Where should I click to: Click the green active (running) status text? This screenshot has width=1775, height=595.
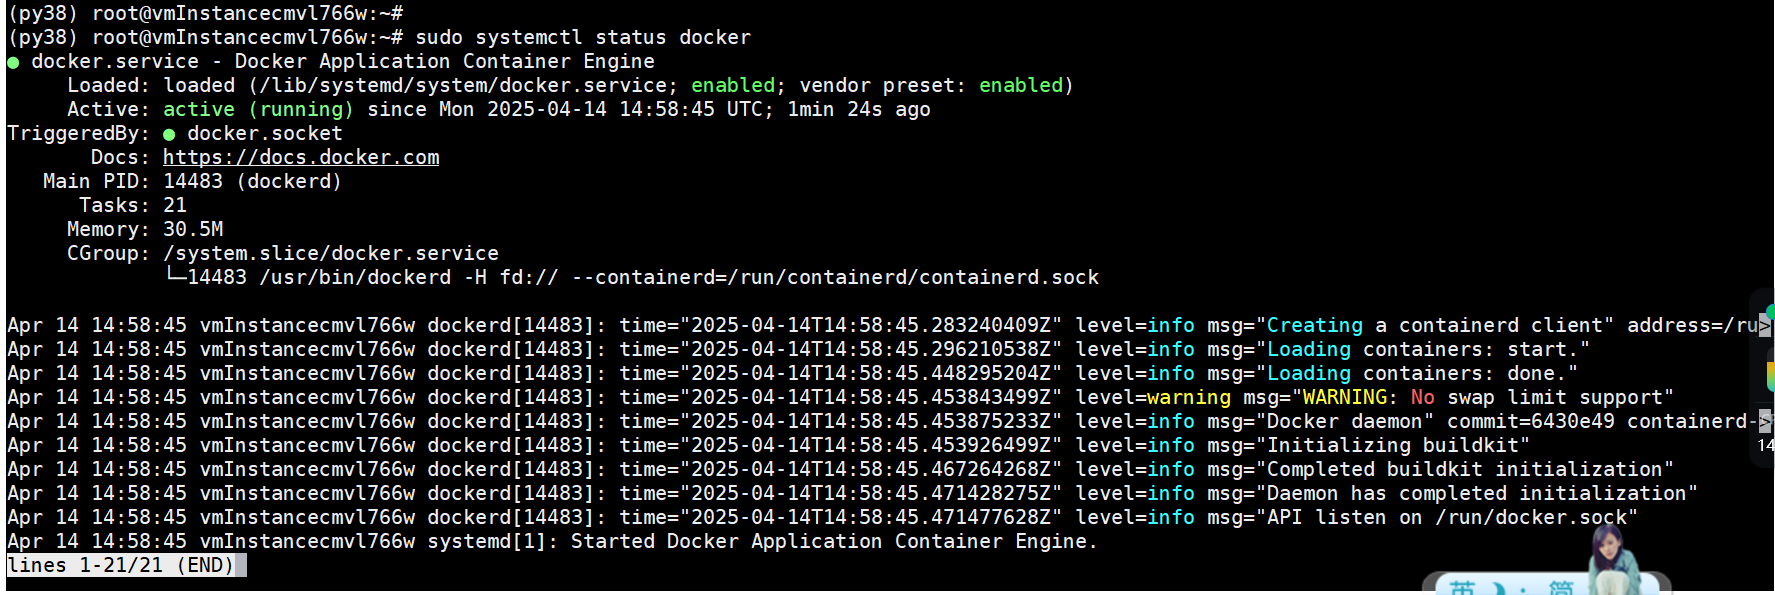pyautogui.click(x=258, y=110)
